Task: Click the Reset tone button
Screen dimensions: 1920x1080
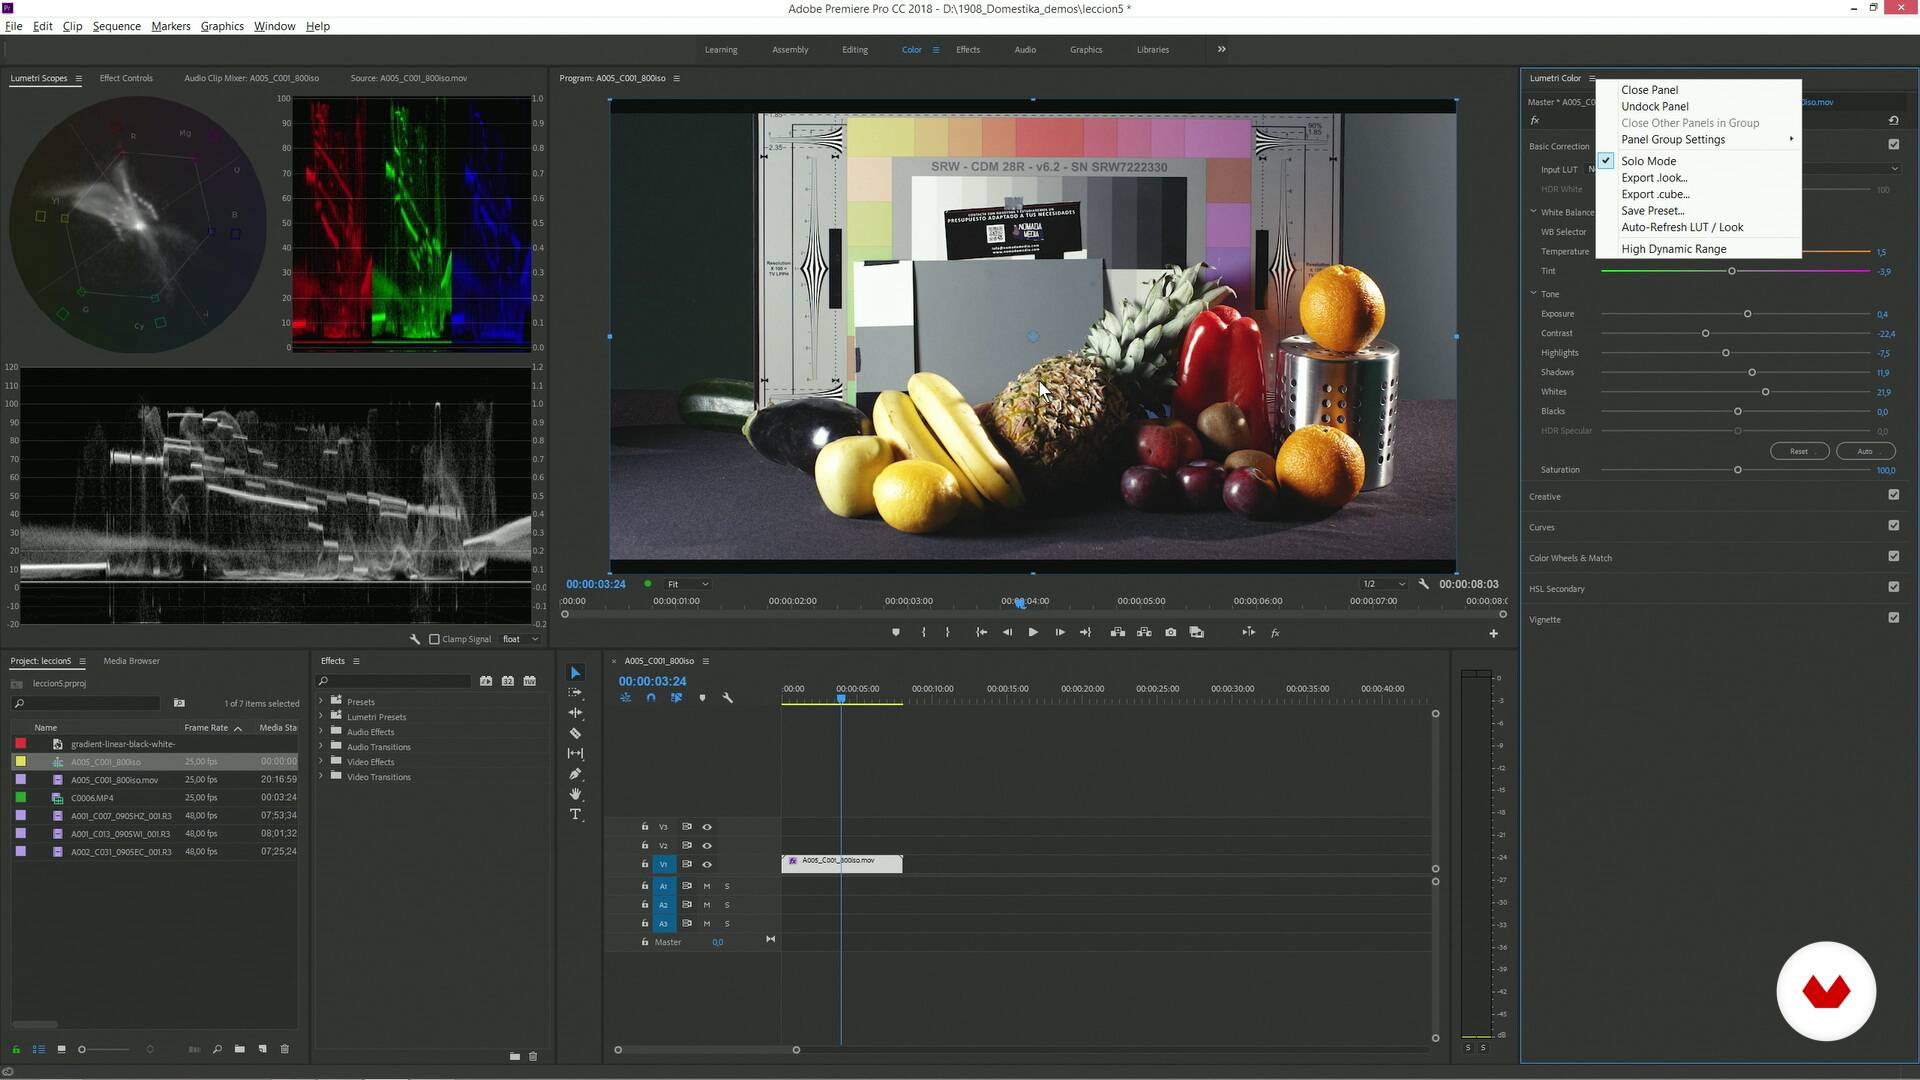Action: tap(1798, 451)
